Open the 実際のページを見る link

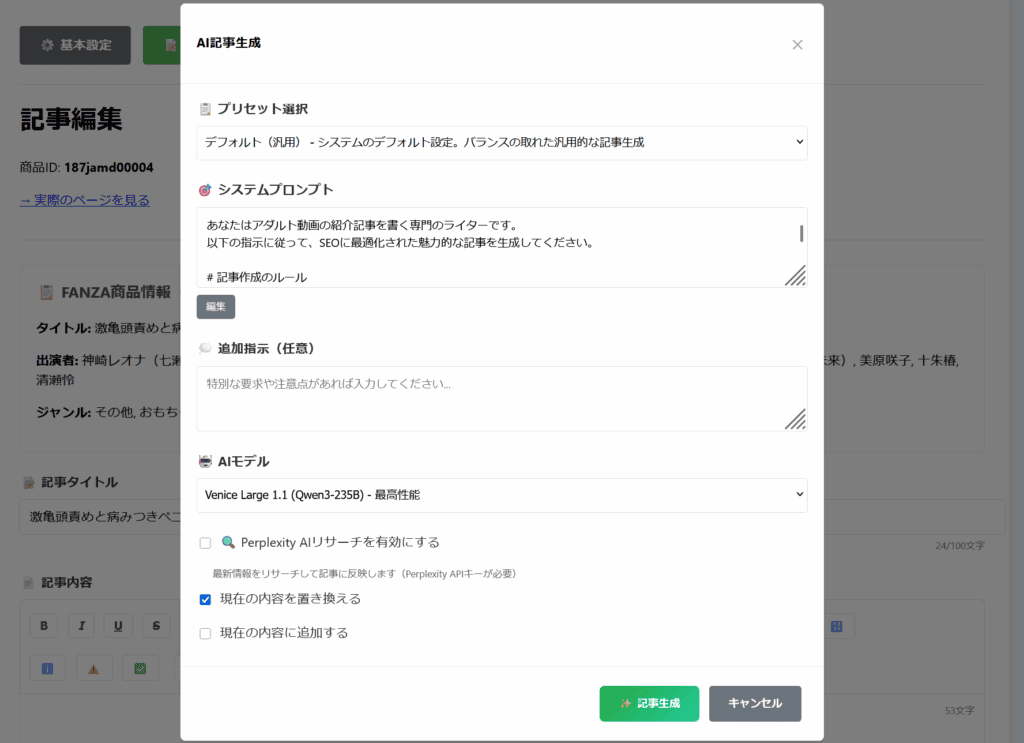click(85, 200)
